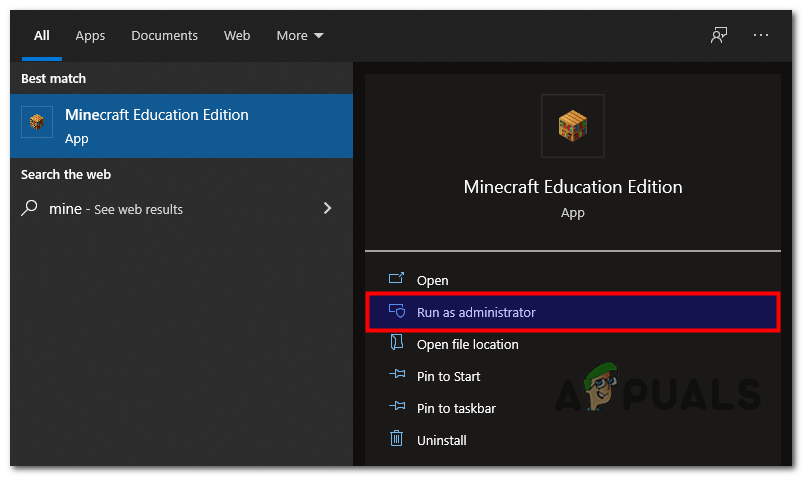Click the Uninstall trash bin icon
Image resolution: width=803 pixels, height=477 pixels.
(x=396, y=439)
